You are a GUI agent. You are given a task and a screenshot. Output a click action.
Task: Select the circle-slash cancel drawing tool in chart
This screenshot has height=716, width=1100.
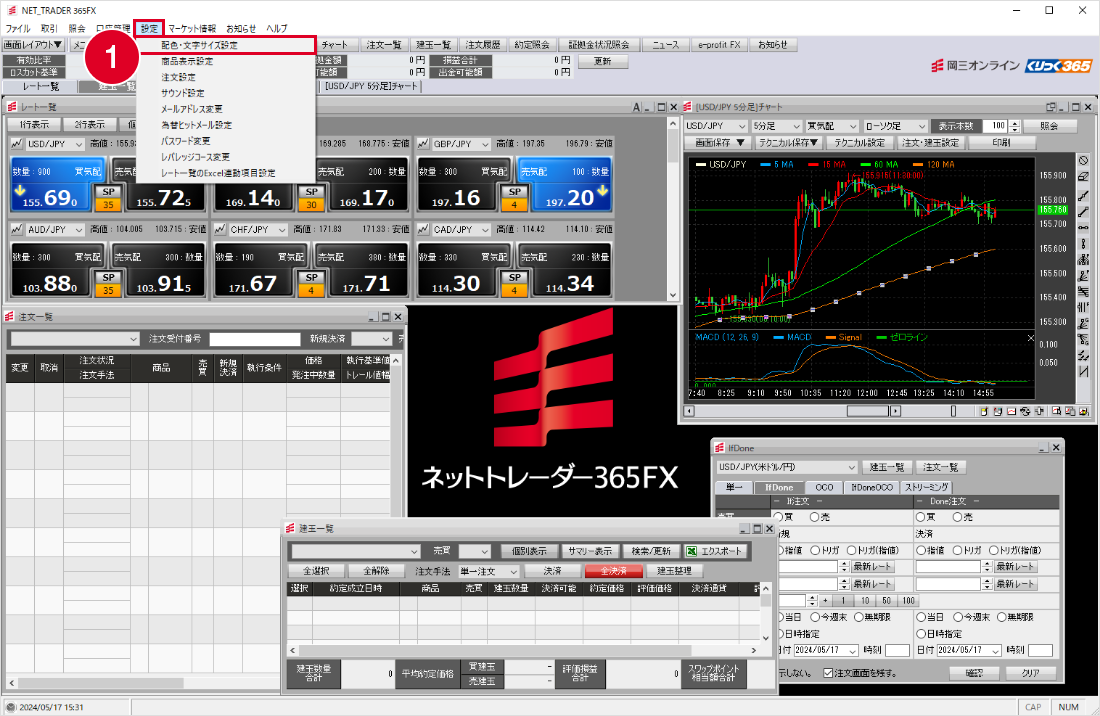pos(1084,161)
